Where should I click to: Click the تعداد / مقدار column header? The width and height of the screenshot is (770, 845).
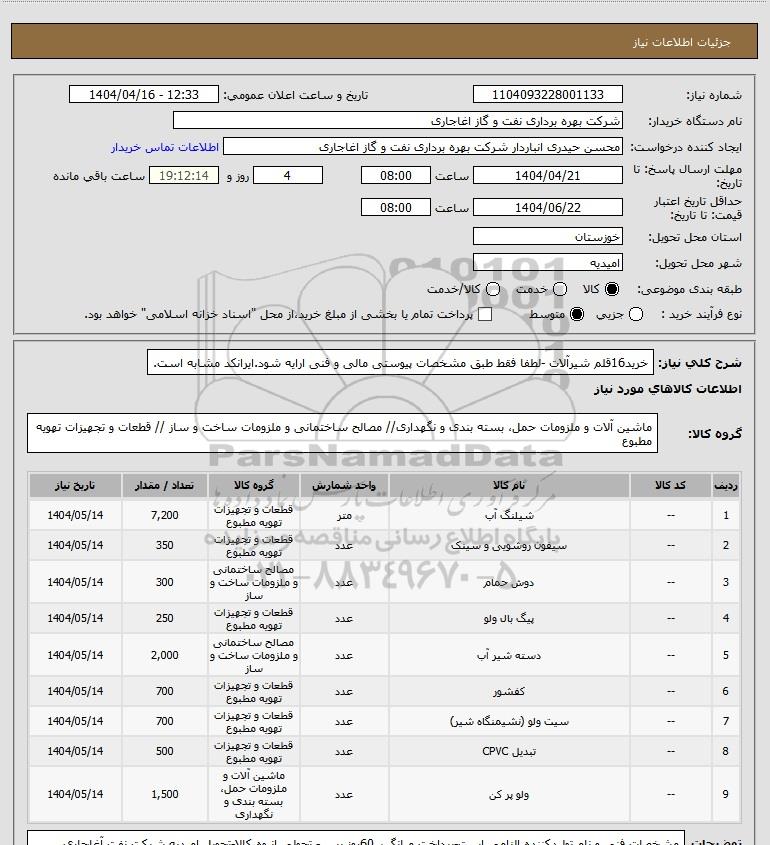[x=164, y=486]
